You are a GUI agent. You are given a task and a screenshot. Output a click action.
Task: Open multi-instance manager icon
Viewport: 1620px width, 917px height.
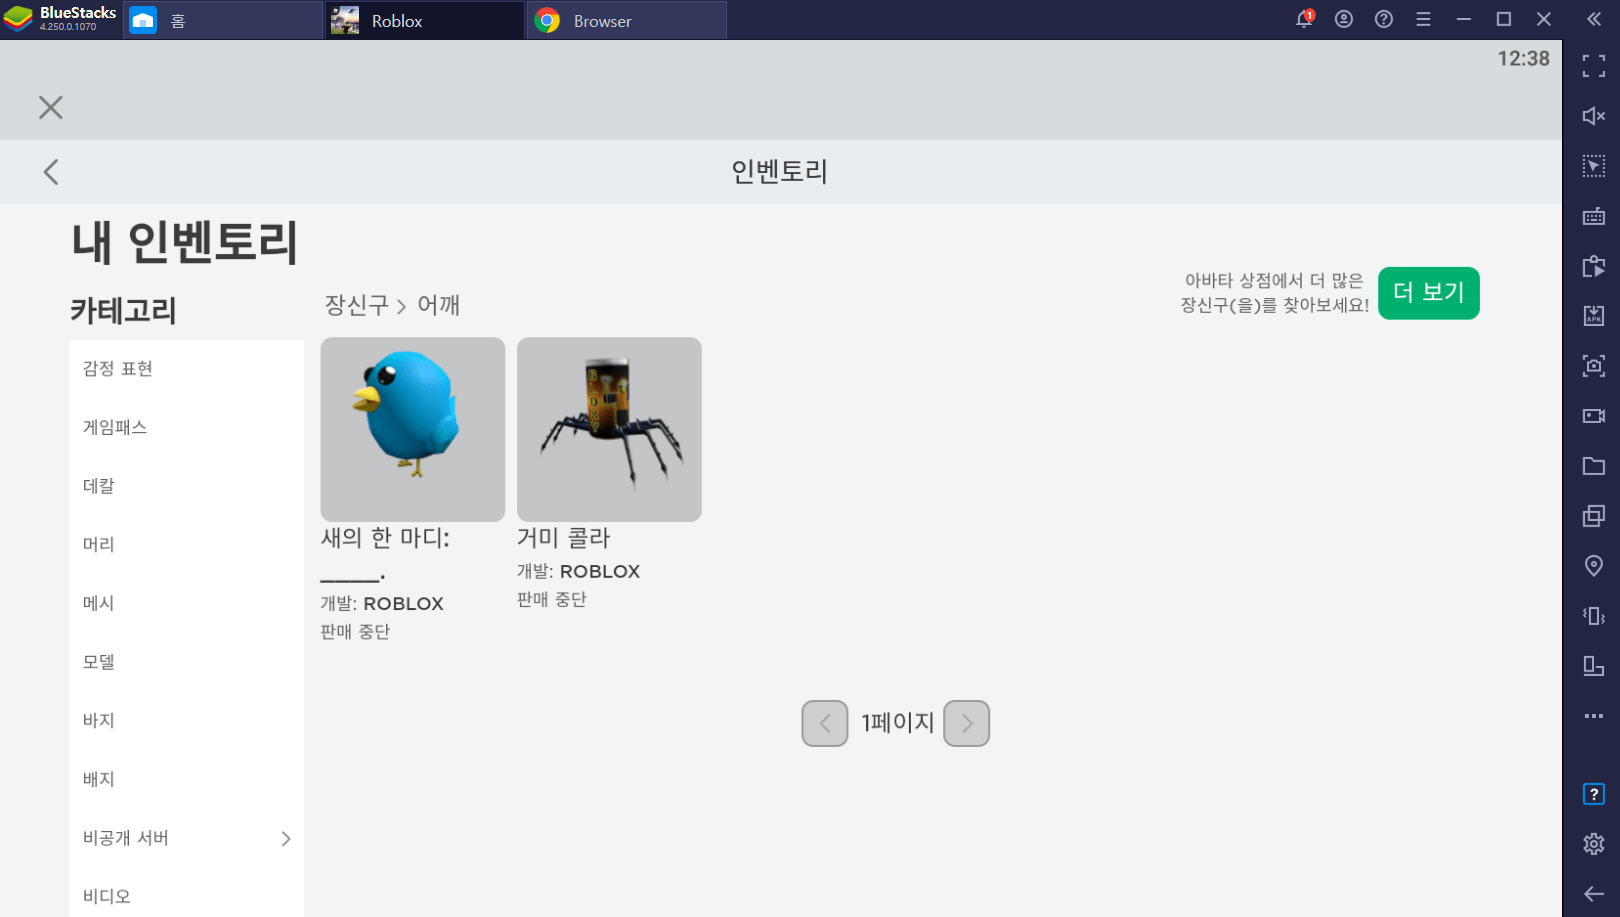pos(1594,516)
